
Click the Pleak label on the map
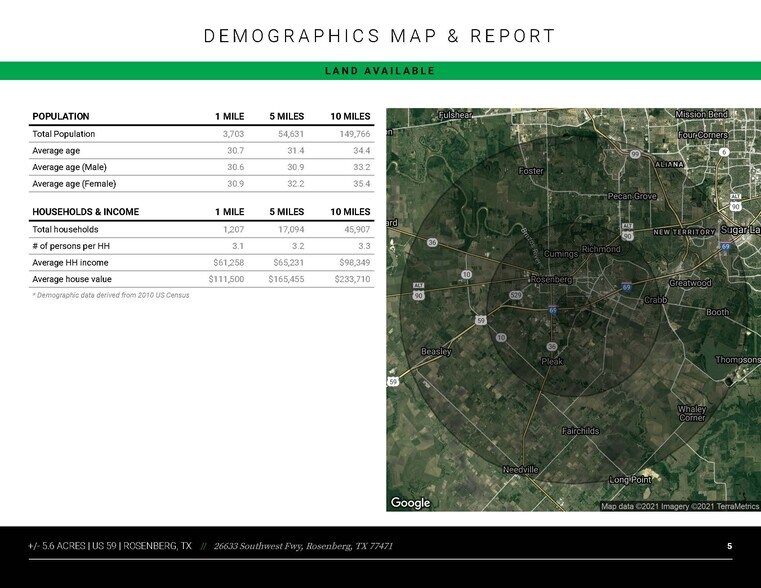pyautogui.click(x=552, y=361)
